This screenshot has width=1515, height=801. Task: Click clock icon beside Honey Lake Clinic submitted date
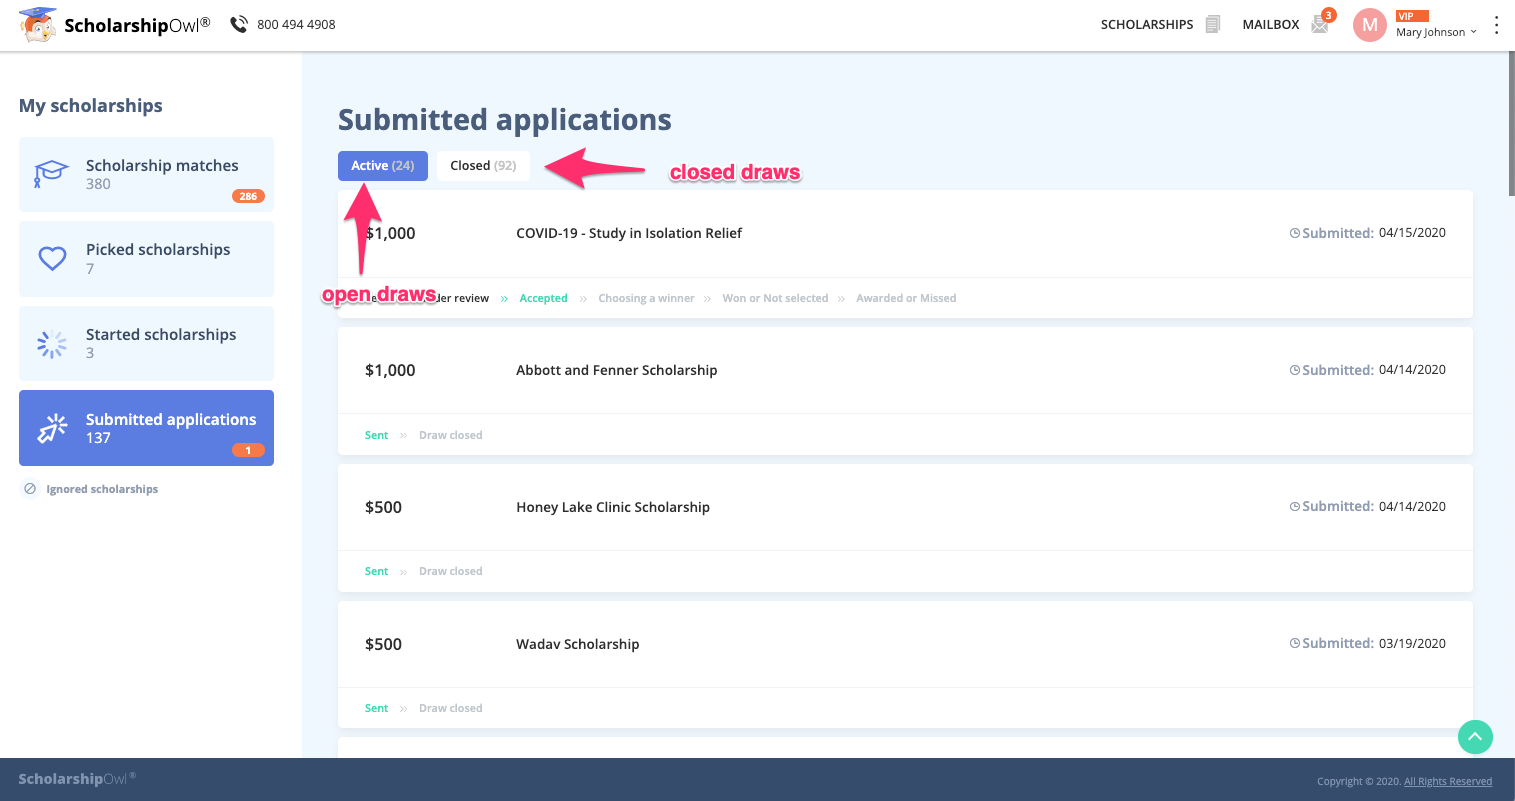tap(1295, 507)
